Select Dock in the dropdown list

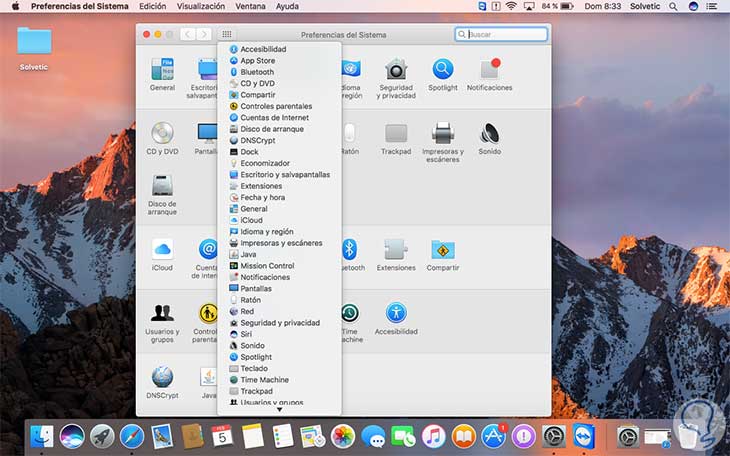click(x=279, y=152)
